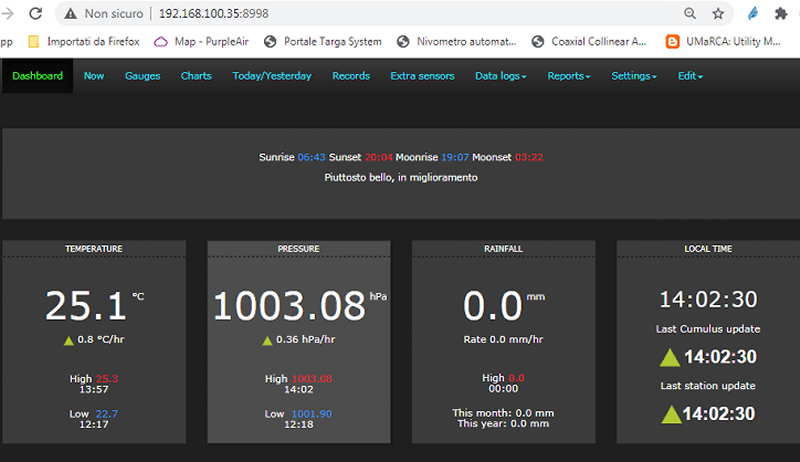Click the 0.0 mm rainfall reading

pos(493,306)
